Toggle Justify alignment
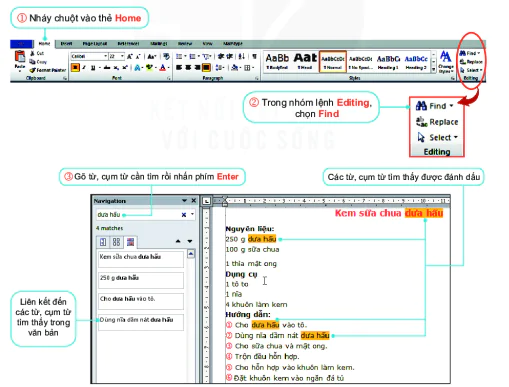The height and width of the screenshot is (387, 509). (207, 68)
